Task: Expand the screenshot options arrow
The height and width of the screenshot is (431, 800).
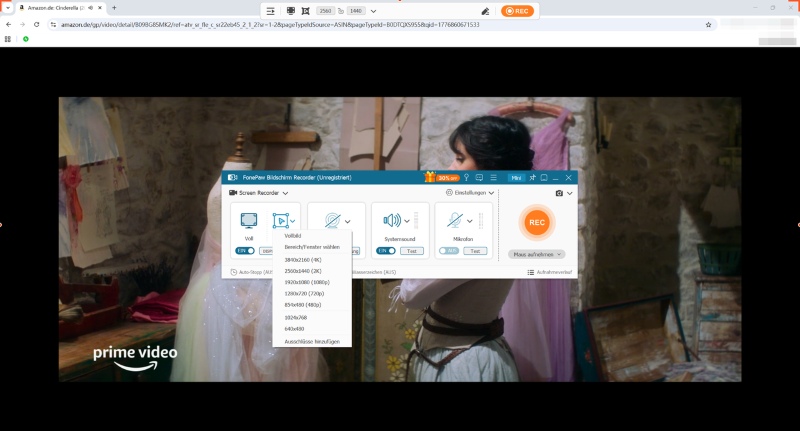Action: click(569, 193)
